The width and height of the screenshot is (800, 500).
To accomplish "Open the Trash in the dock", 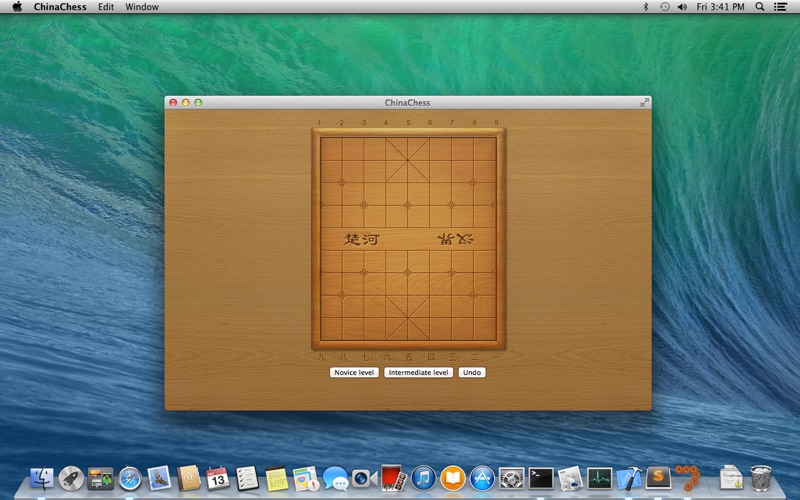I will [761, 479].
